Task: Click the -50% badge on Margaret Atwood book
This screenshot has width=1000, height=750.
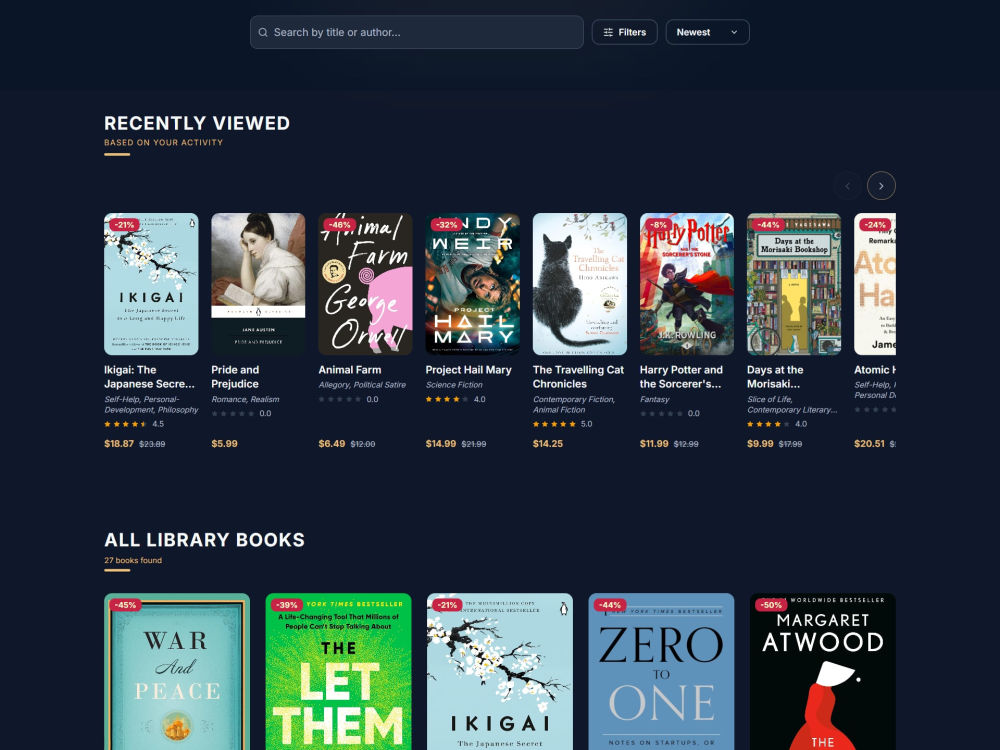Action: point(771,605)
